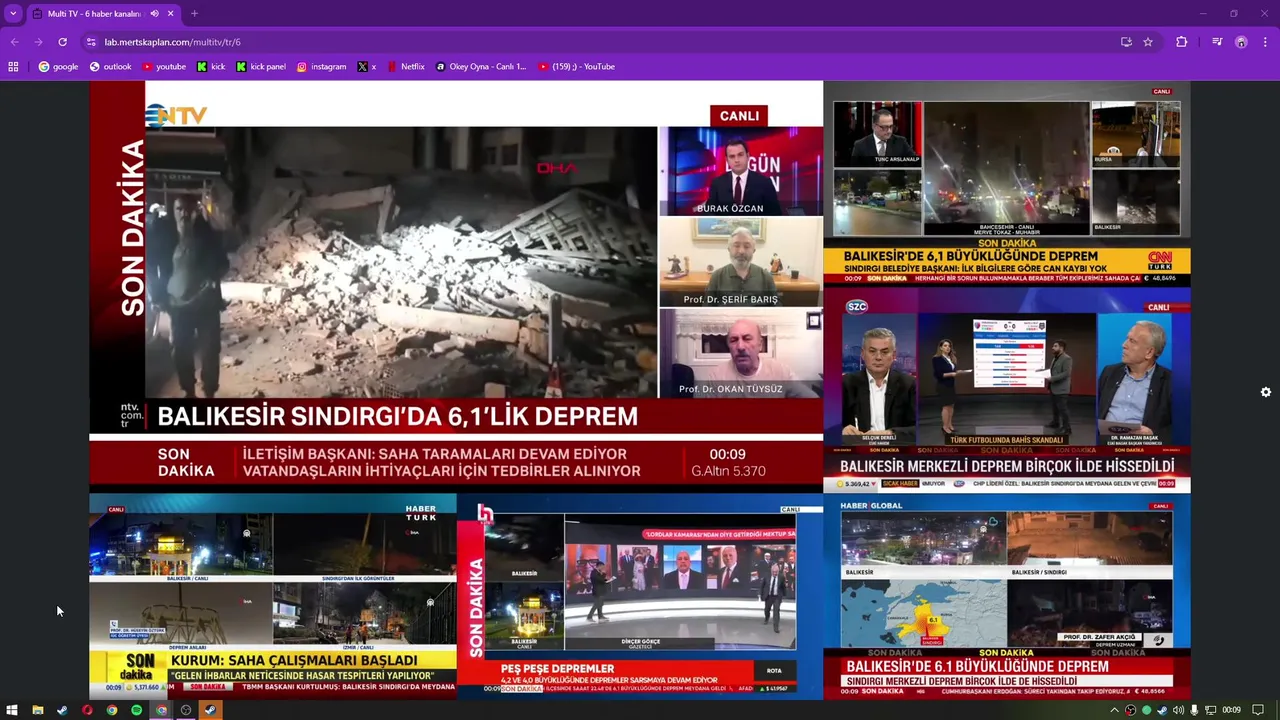The image size is (1280, 720).
Task: Open the Windows Start button
Action: pos(13,710)
